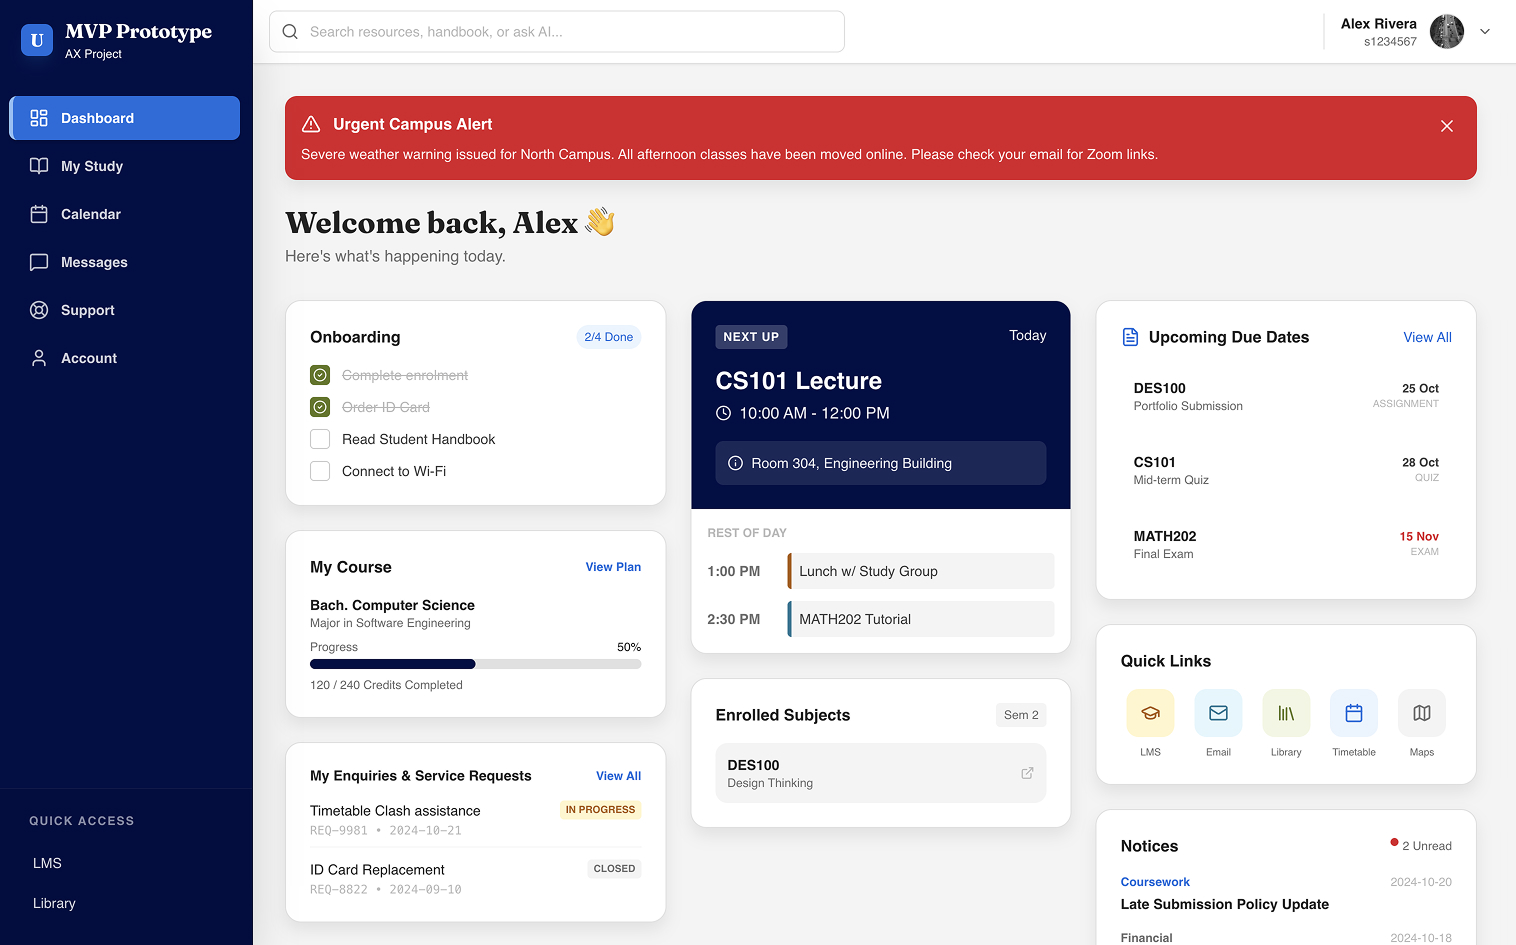Click the Account person icon
The height and width of the screenshot is (945, 1516).
coord(39,358)
